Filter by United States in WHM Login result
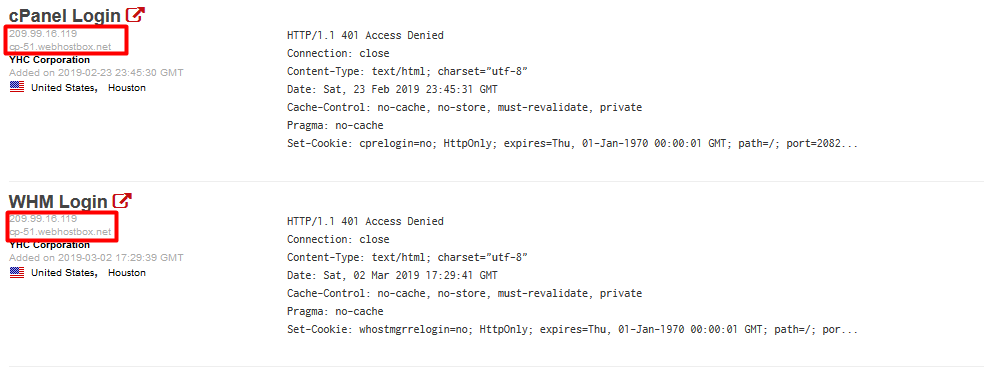984x369 pixels. (64, 273)
